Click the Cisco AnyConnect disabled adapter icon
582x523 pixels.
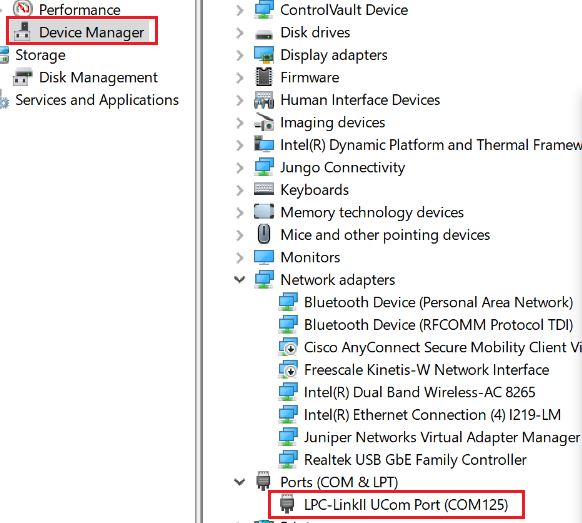point(288,347)
